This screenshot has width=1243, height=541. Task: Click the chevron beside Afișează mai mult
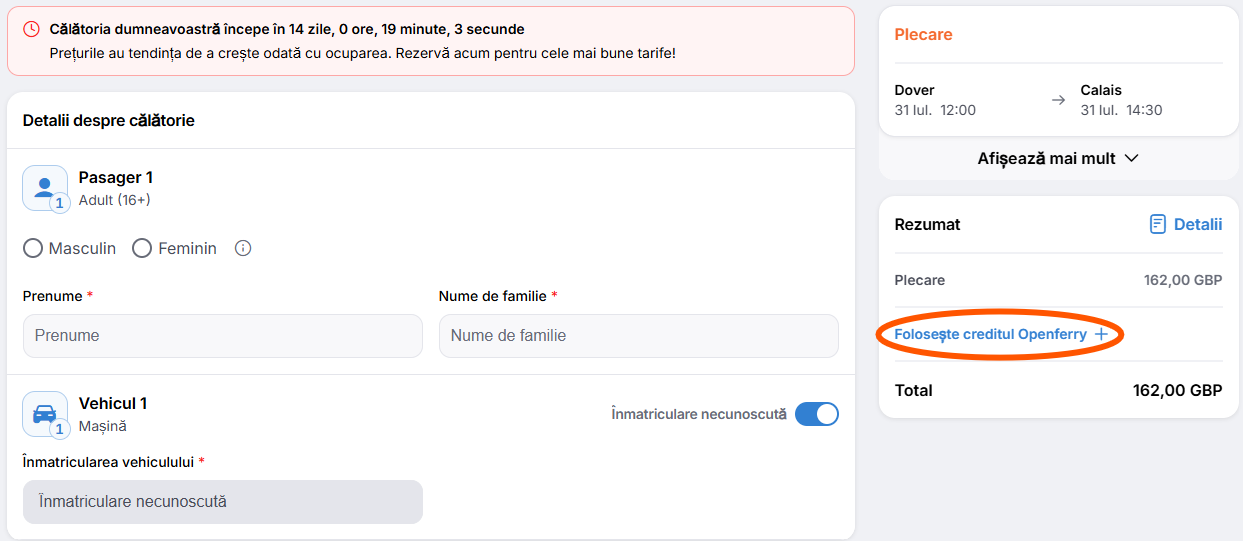tap(1132, 158)
